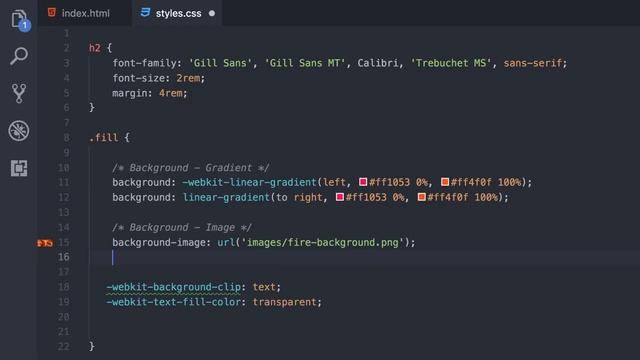This screenshot has height=360, width=640.
Task: Open the Extensions squares icon
Action: point(19,168)
